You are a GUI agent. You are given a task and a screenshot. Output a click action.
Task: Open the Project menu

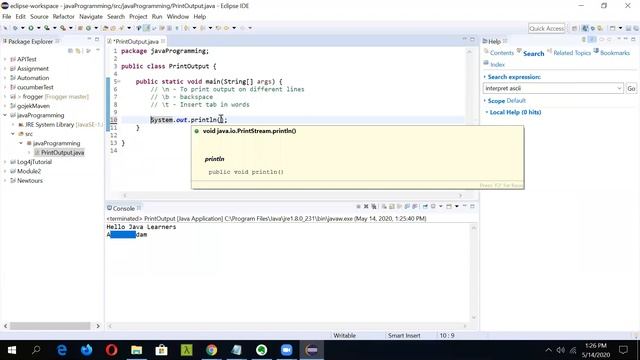[138, 17]
